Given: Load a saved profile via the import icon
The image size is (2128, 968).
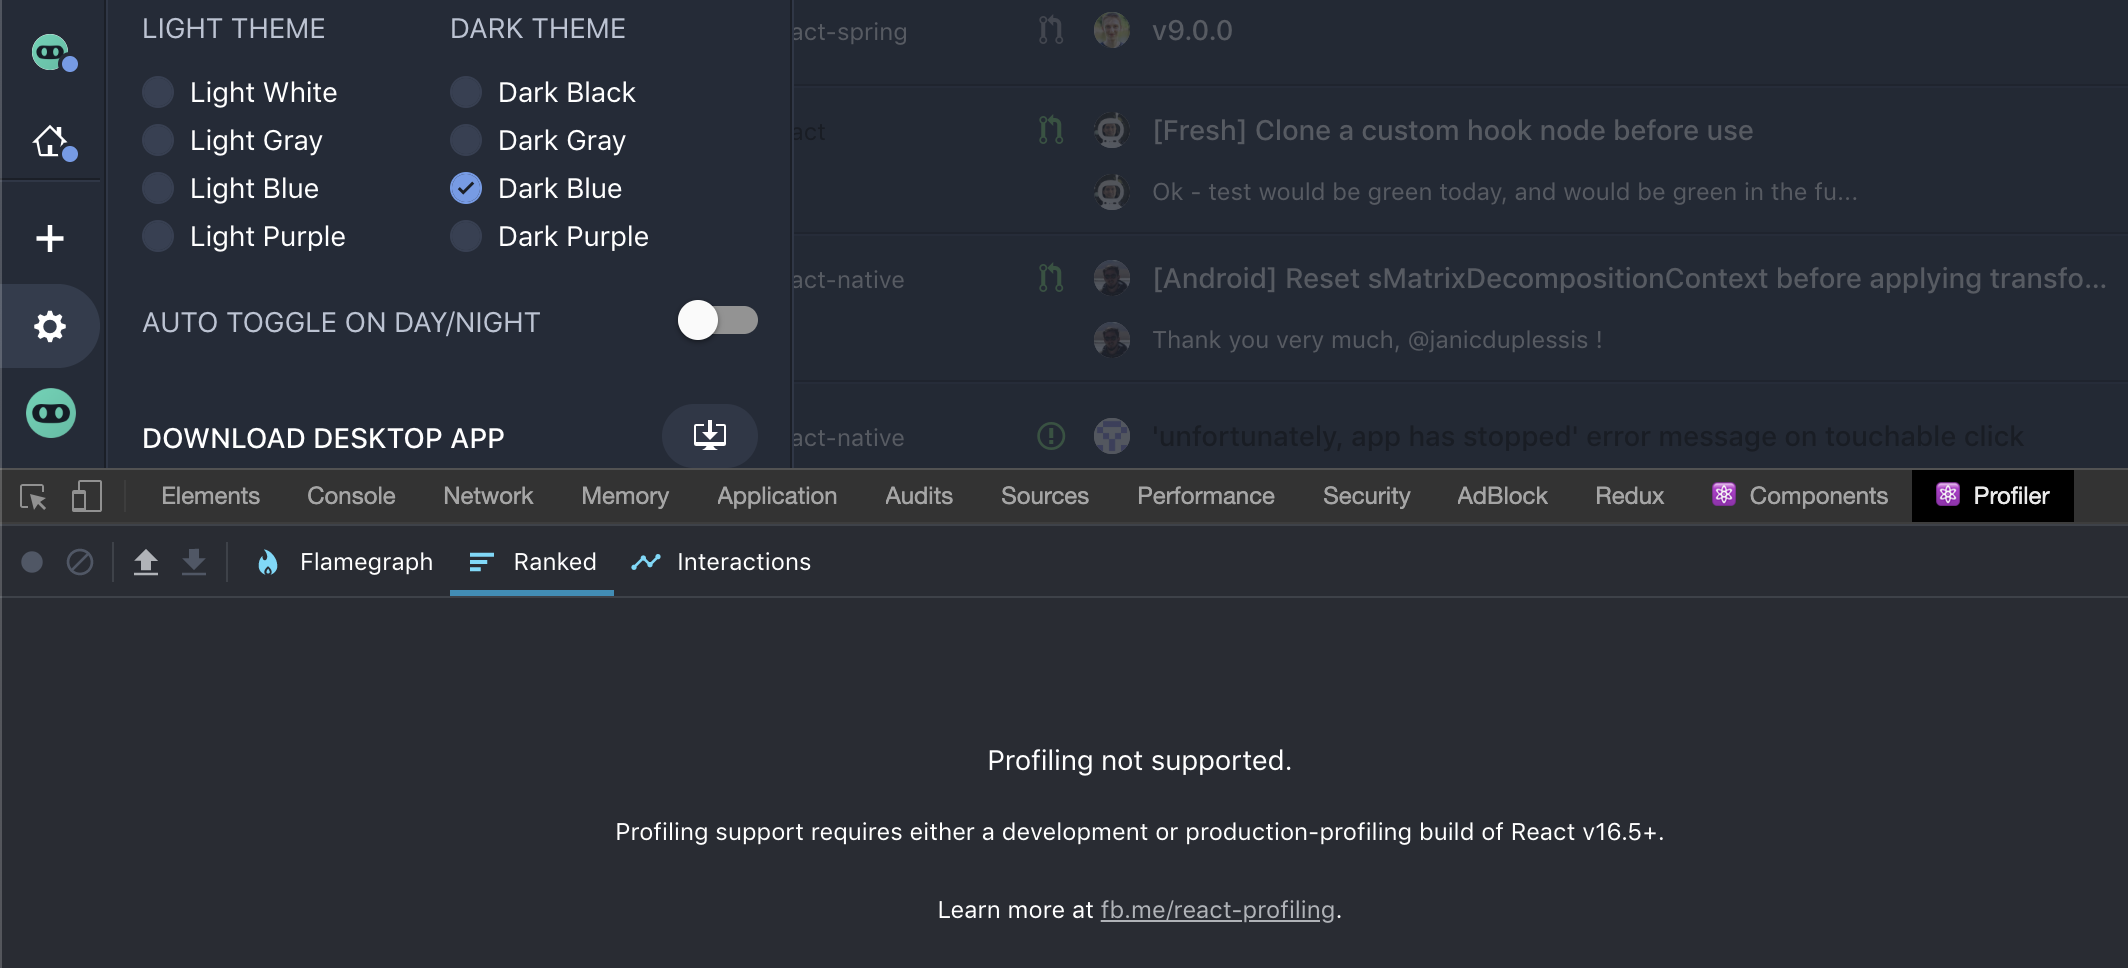Looking at the screenshot, I should pos(146,562).
